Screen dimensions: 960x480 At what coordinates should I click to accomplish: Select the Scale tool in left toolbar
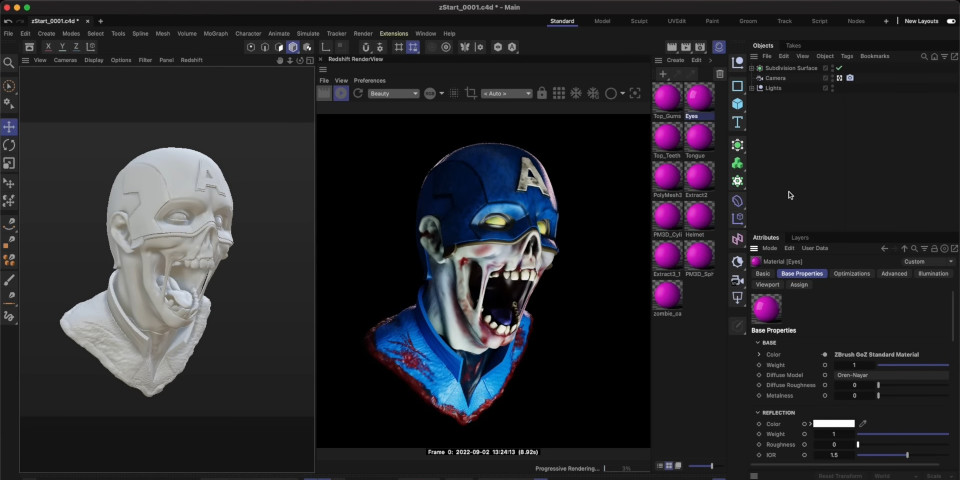(x=9, y=163)
